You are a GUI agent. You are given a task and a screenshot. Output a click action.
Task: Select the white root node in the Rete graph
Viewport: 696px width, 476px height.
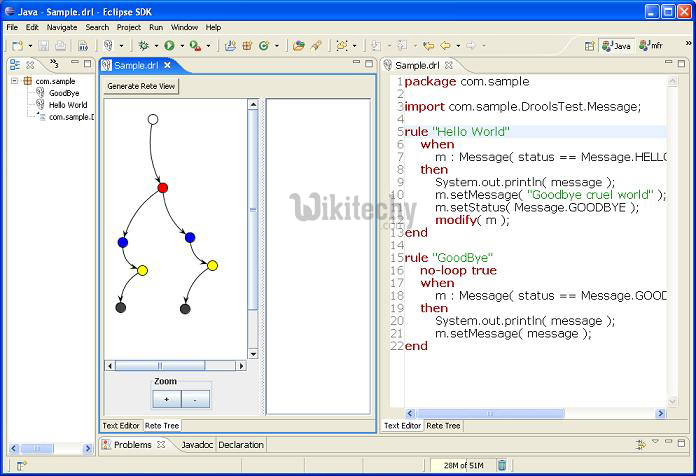[x=153, y=119]
